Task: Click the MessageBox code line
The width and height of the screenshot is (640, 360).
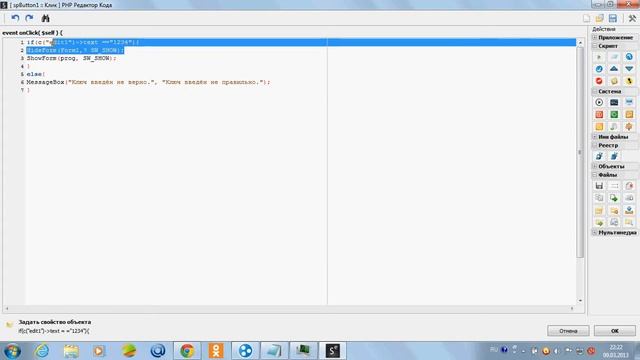Action: point(148,82)
